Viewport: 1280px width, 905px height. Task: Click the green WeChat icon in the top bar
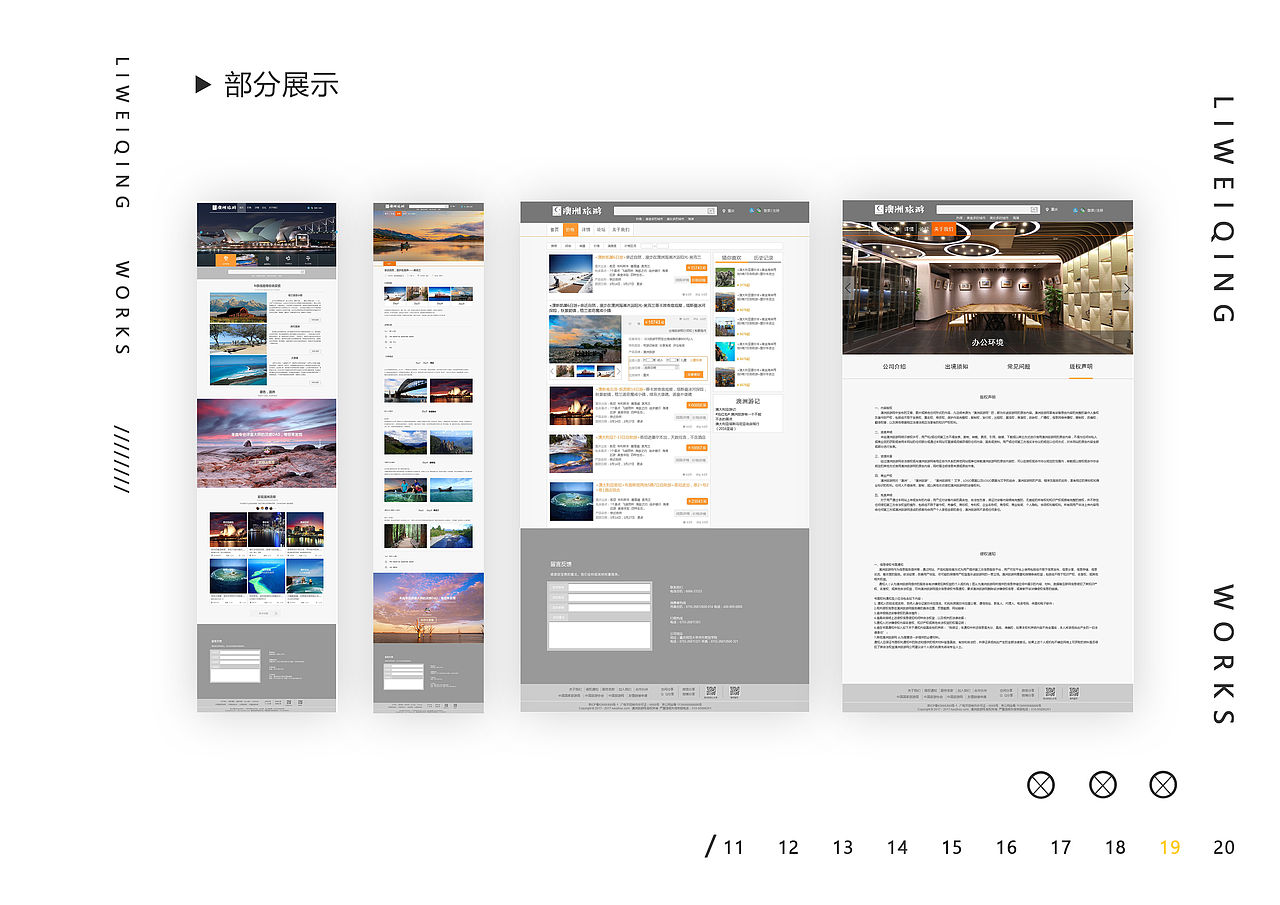point(758,210)
